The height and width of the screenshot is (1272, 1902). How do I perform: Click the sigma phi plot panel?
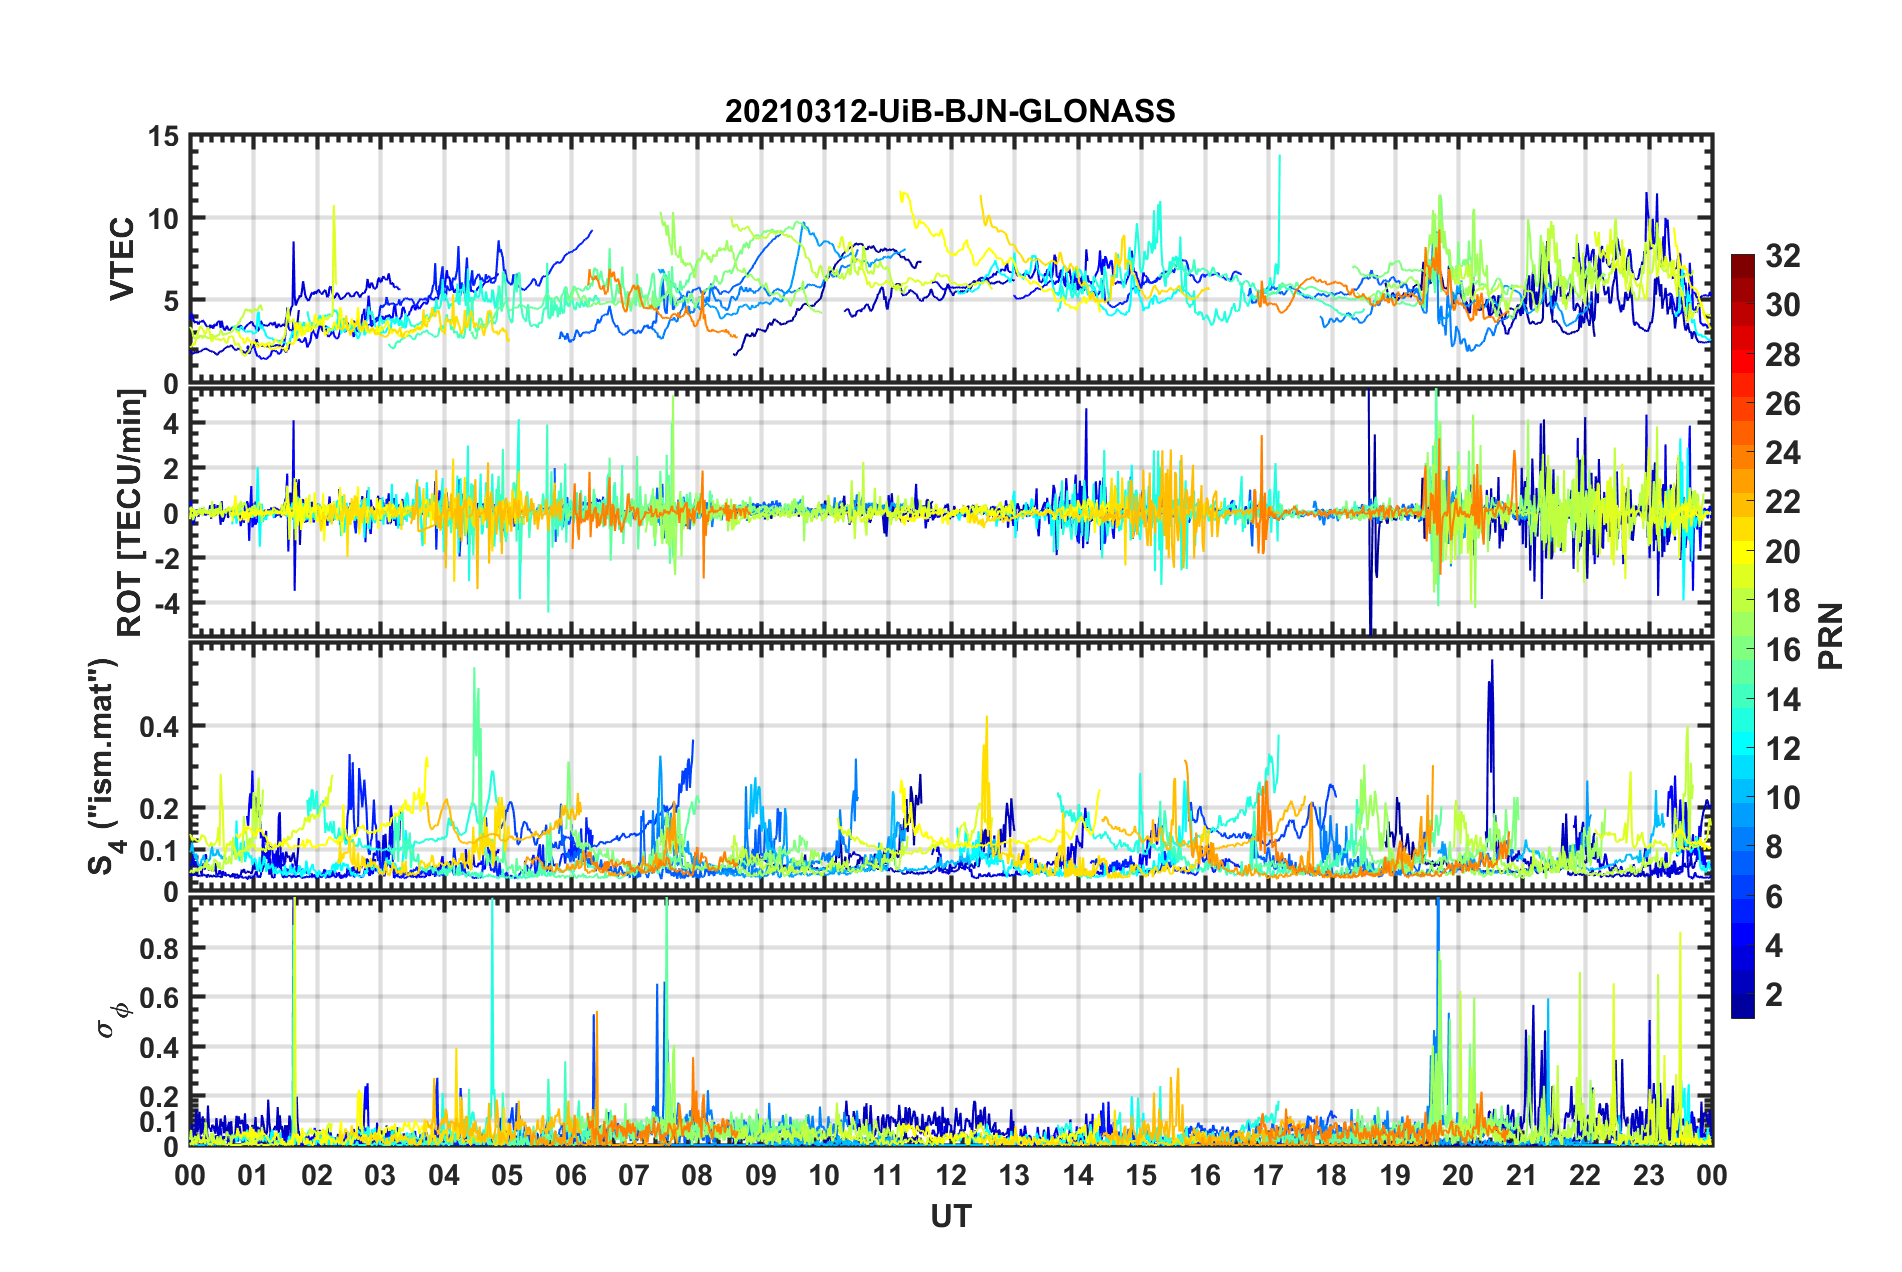click(x=951, y=1021)
